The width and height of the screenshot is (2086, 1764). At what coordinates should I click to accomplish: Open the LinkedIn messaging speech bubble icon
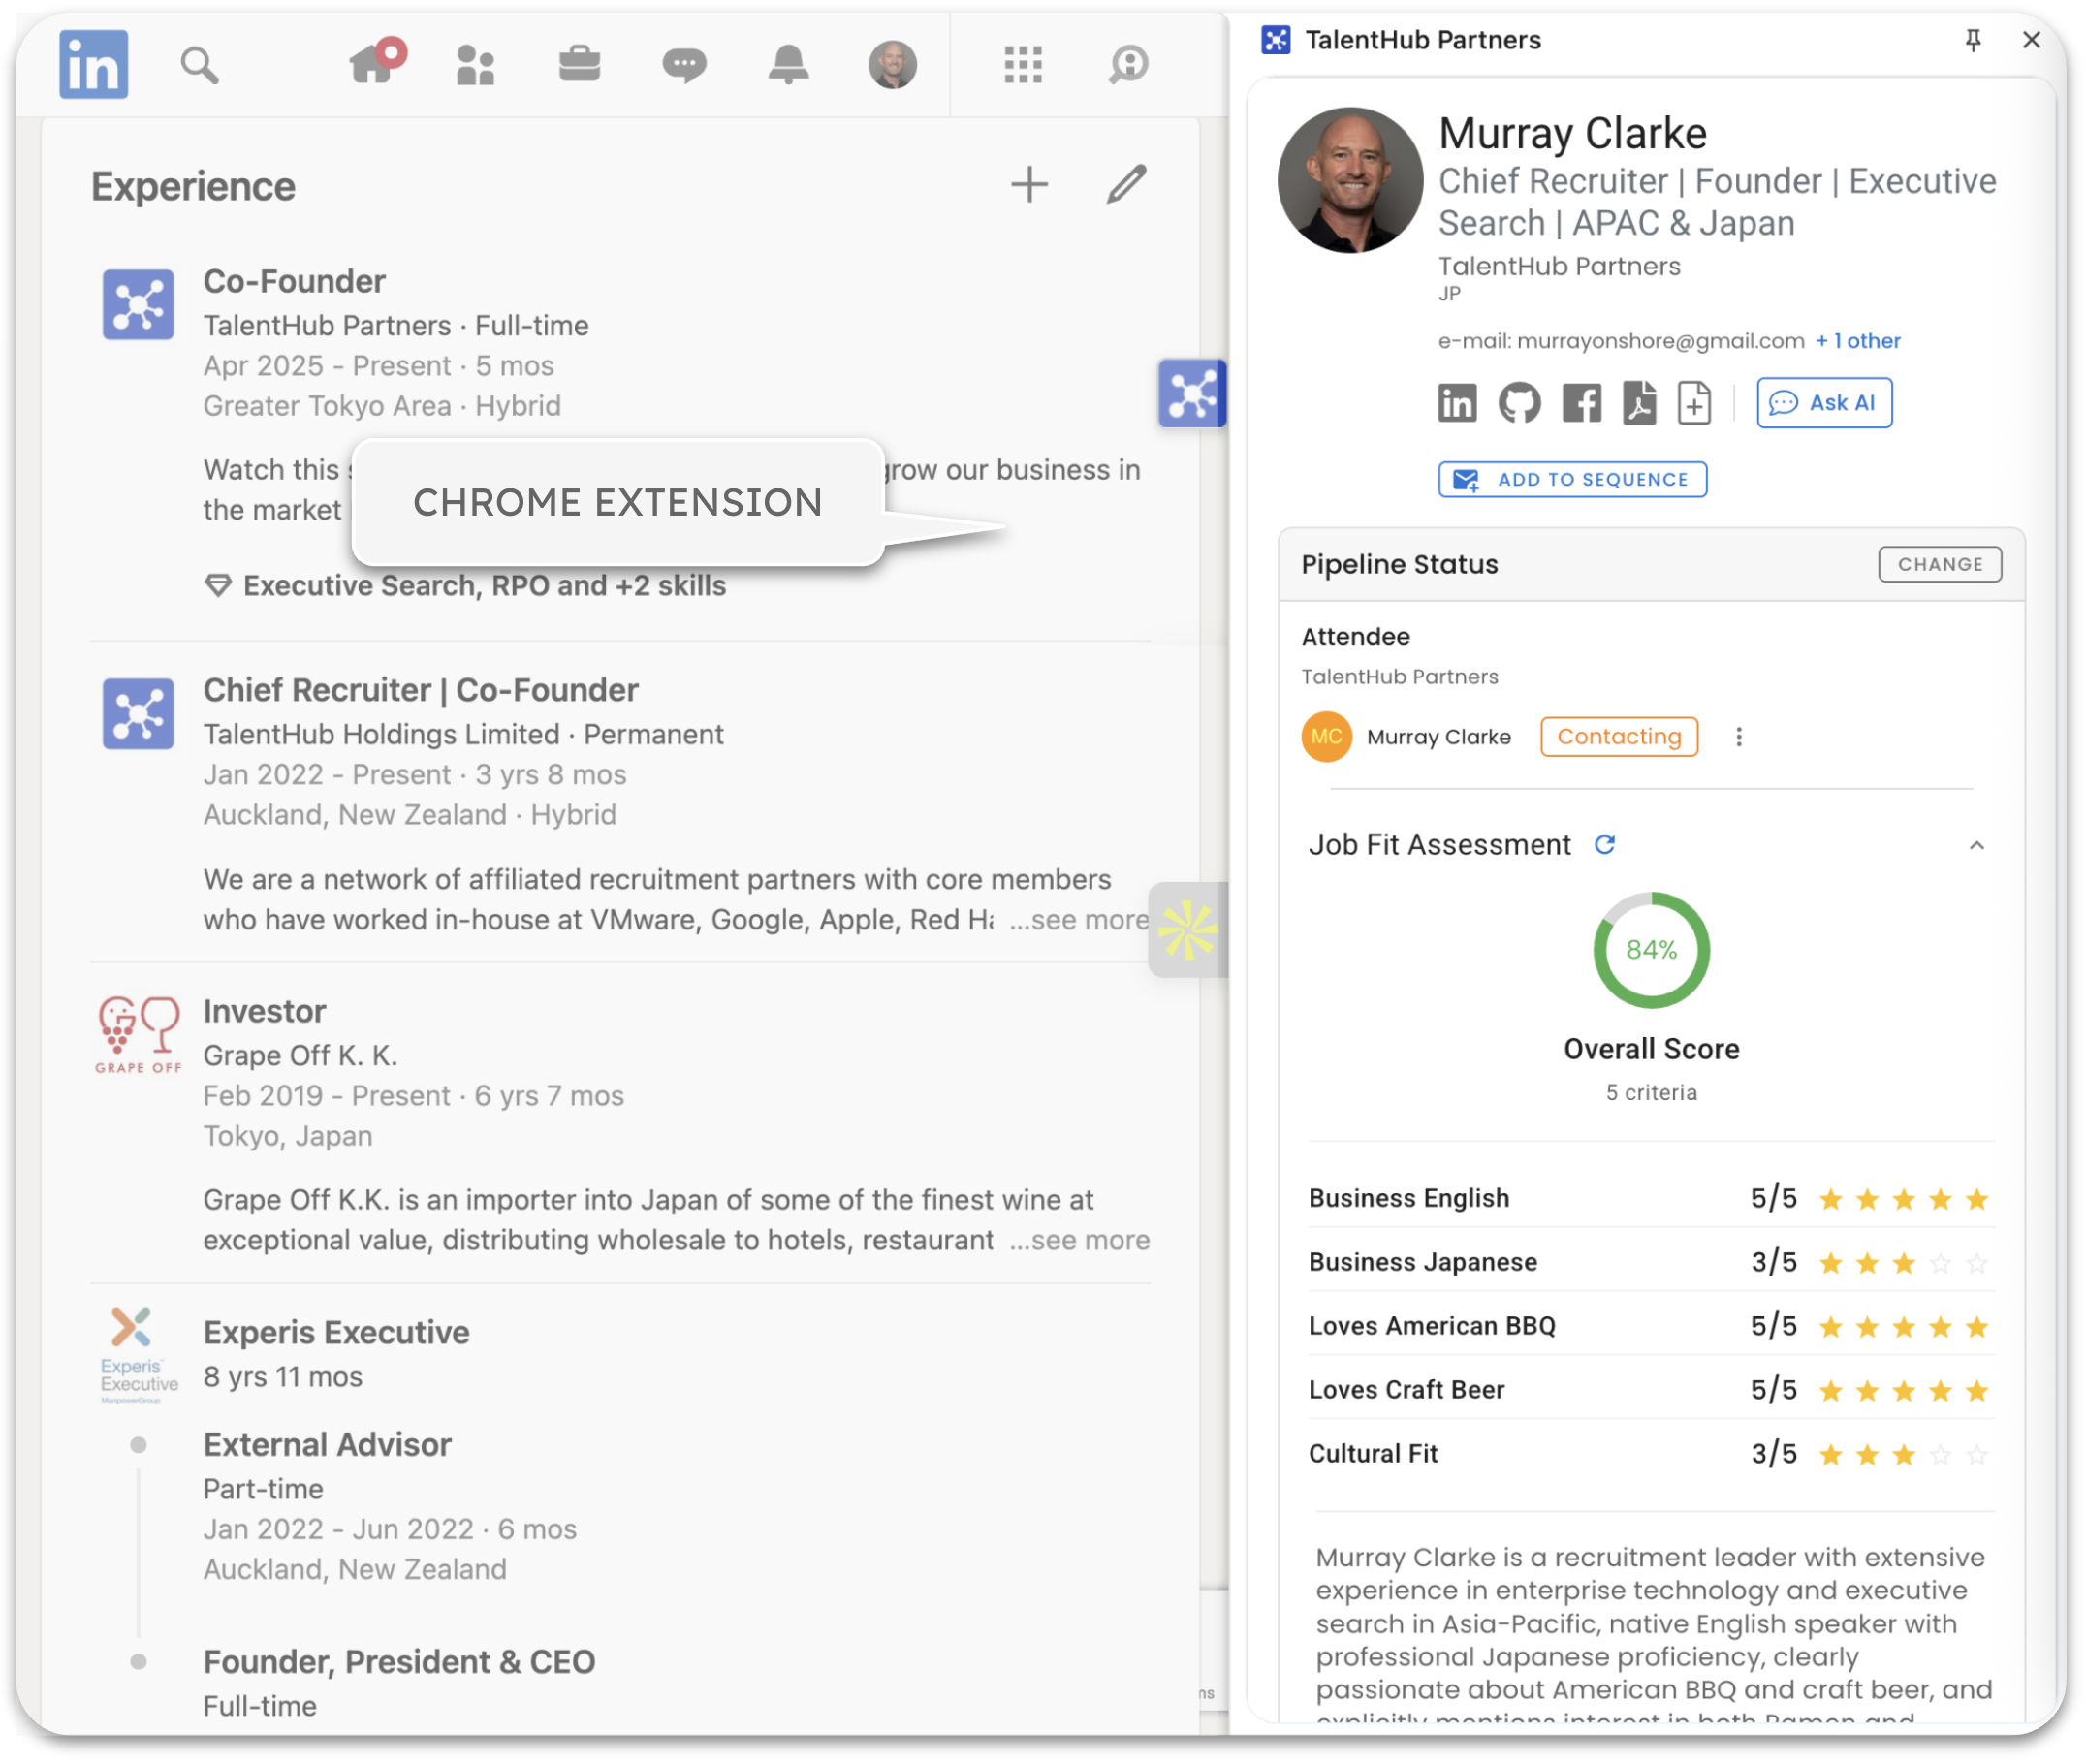point(684,66)
